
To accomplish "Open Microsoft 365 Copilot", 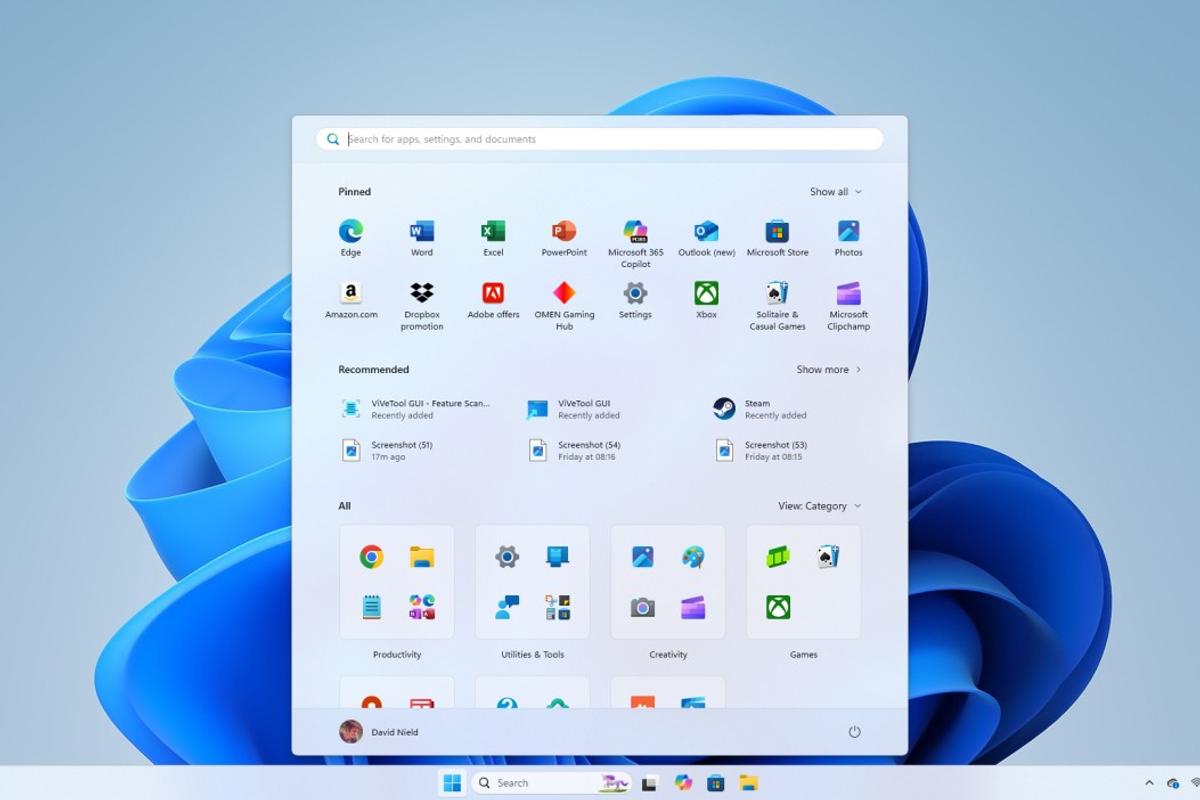I will pos(635,230).
